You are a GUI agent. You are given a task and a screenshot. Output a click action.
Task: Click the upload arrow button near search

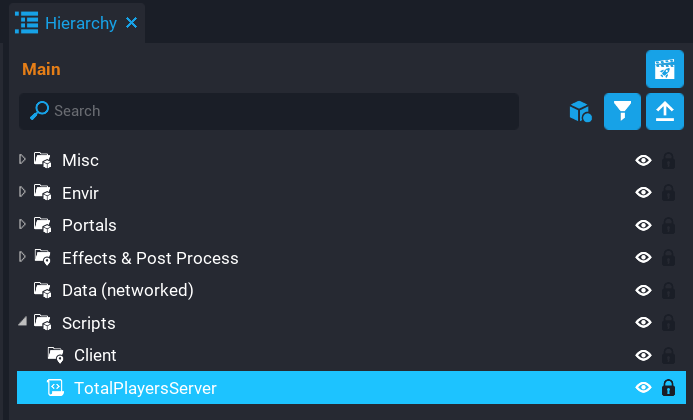coord(664,111)
